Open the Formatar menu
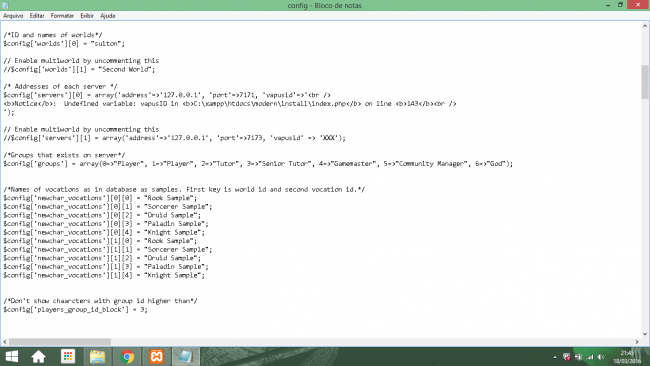 (62, 16)
